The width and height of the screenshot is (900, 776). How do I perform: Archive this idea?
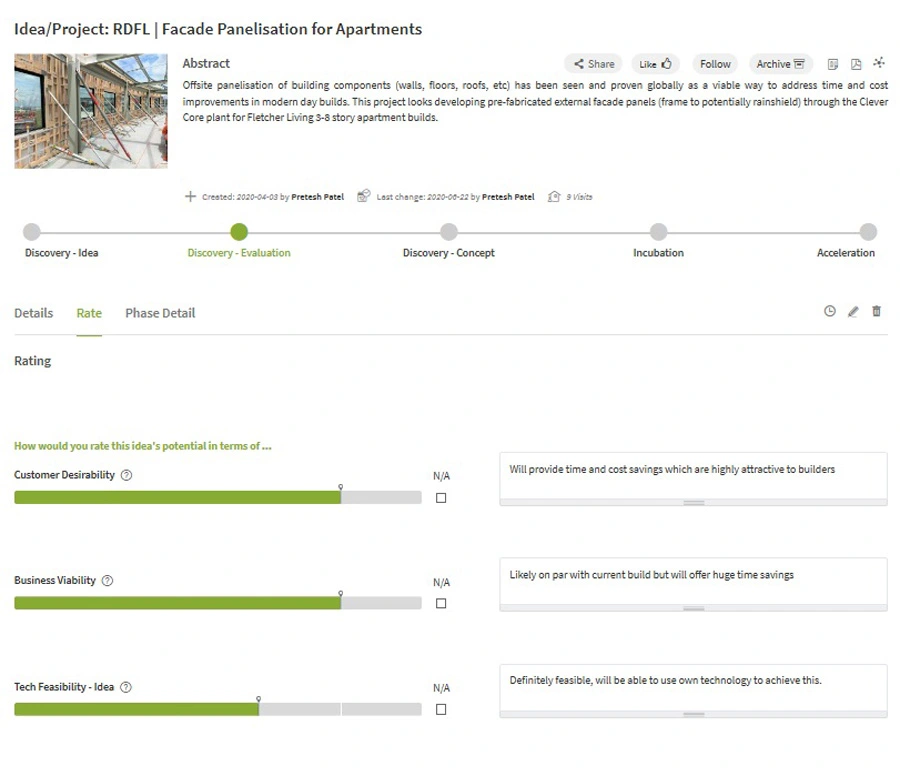tap(781, 64)
